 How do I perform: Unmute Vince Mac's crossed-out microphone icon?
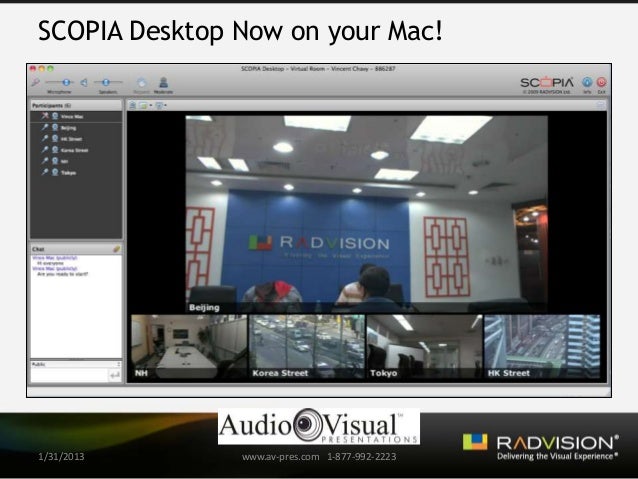pyautogui.click(x=45, y=116)
